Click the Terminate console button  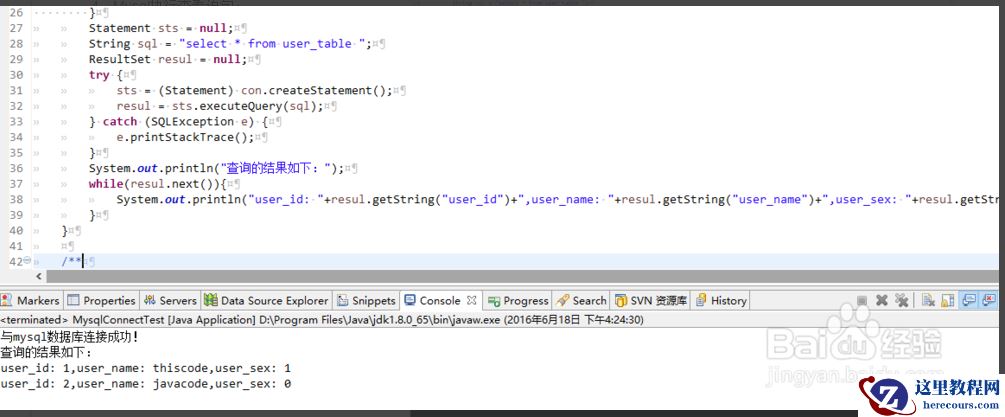[862, 300]
